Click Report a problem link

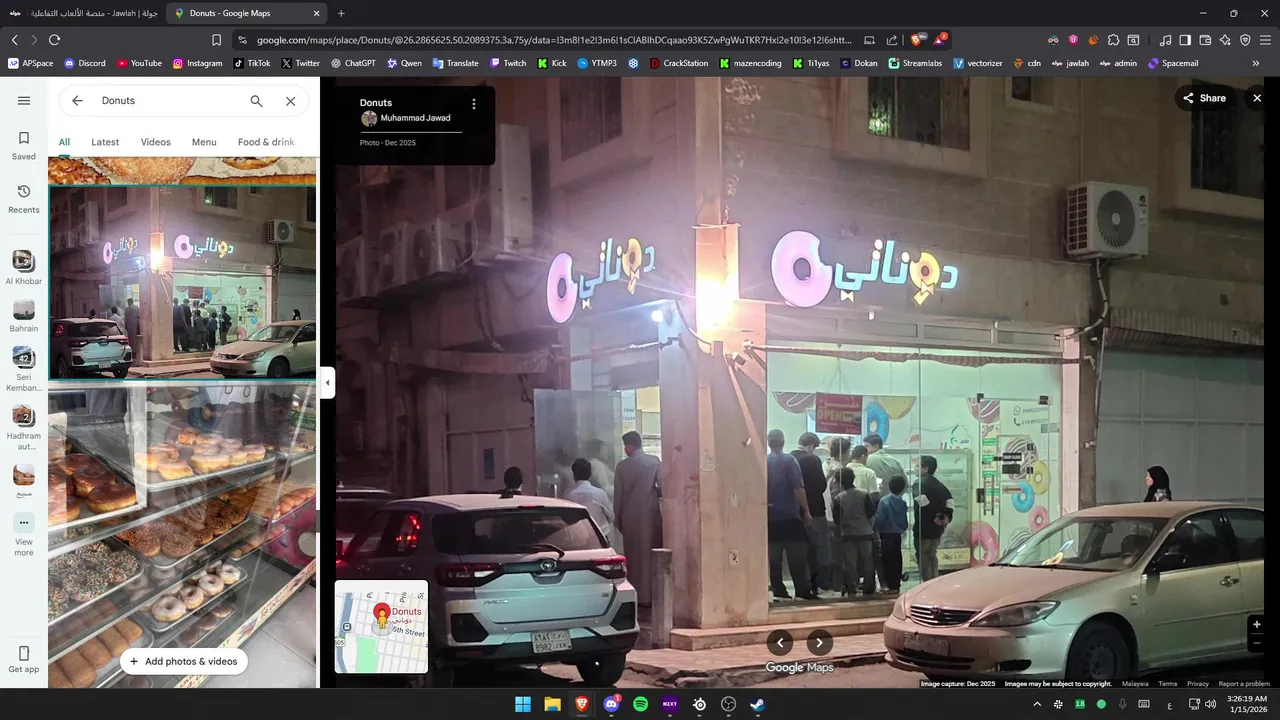(1244, 684)
